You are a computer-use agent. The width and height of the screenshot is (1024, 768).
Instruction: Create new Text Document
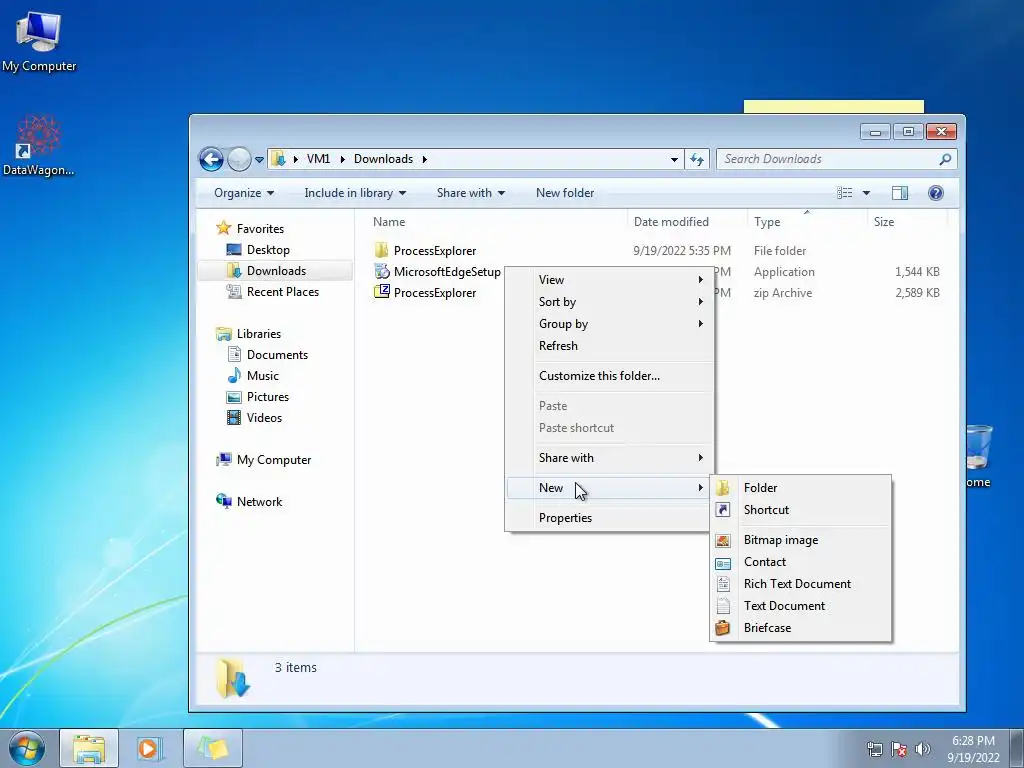tap(801, 606)
